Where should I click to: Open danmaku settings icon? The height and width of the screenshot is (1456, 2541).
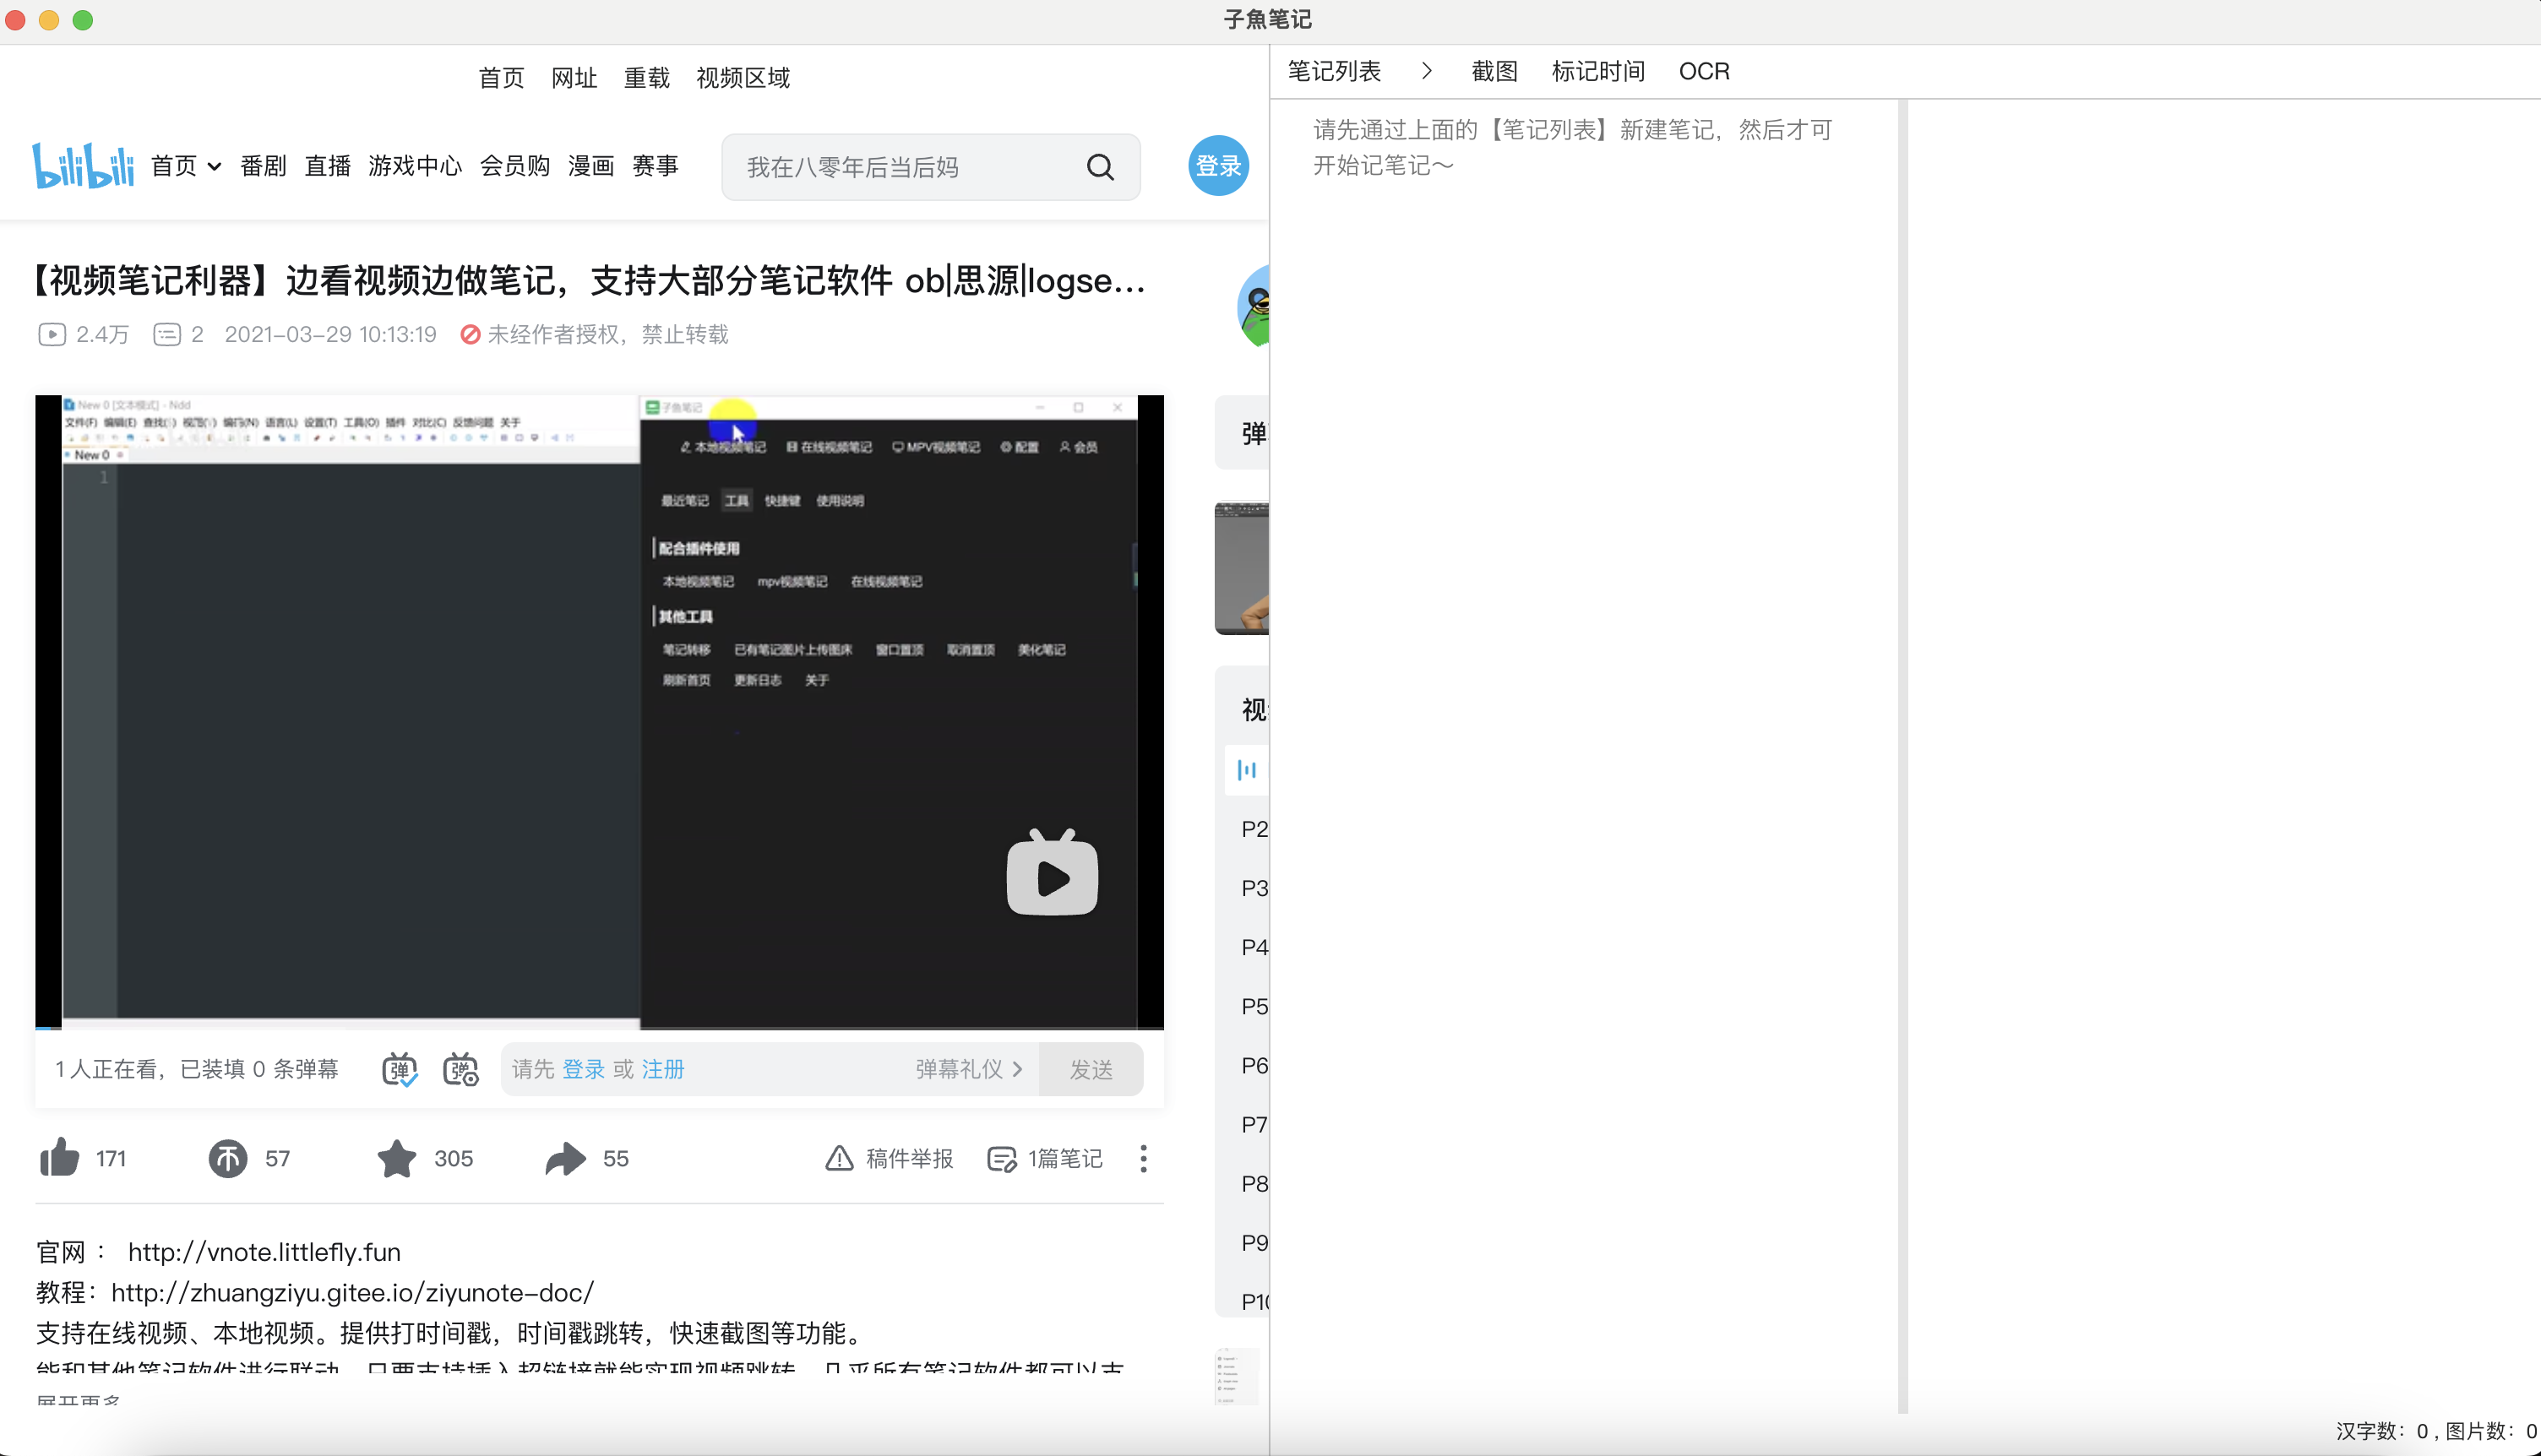pos(460,1070)
